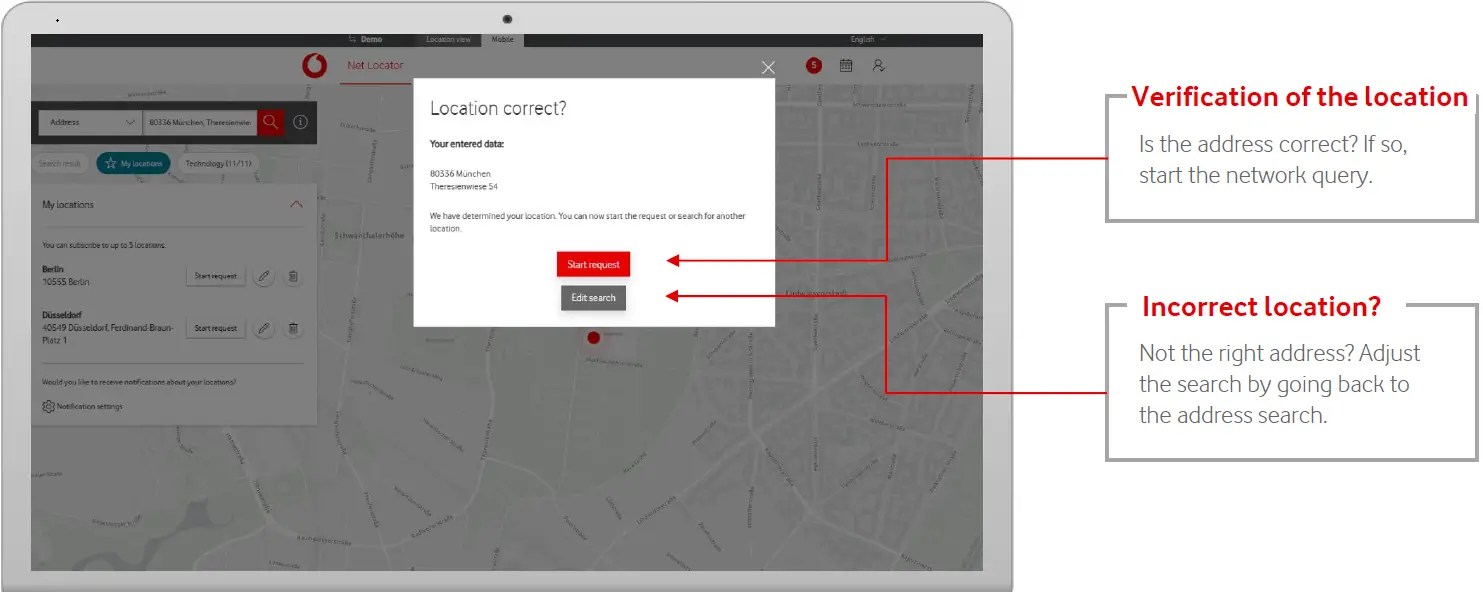
Task: Click red Start request button in dialog
Action: tap(593, 265)
